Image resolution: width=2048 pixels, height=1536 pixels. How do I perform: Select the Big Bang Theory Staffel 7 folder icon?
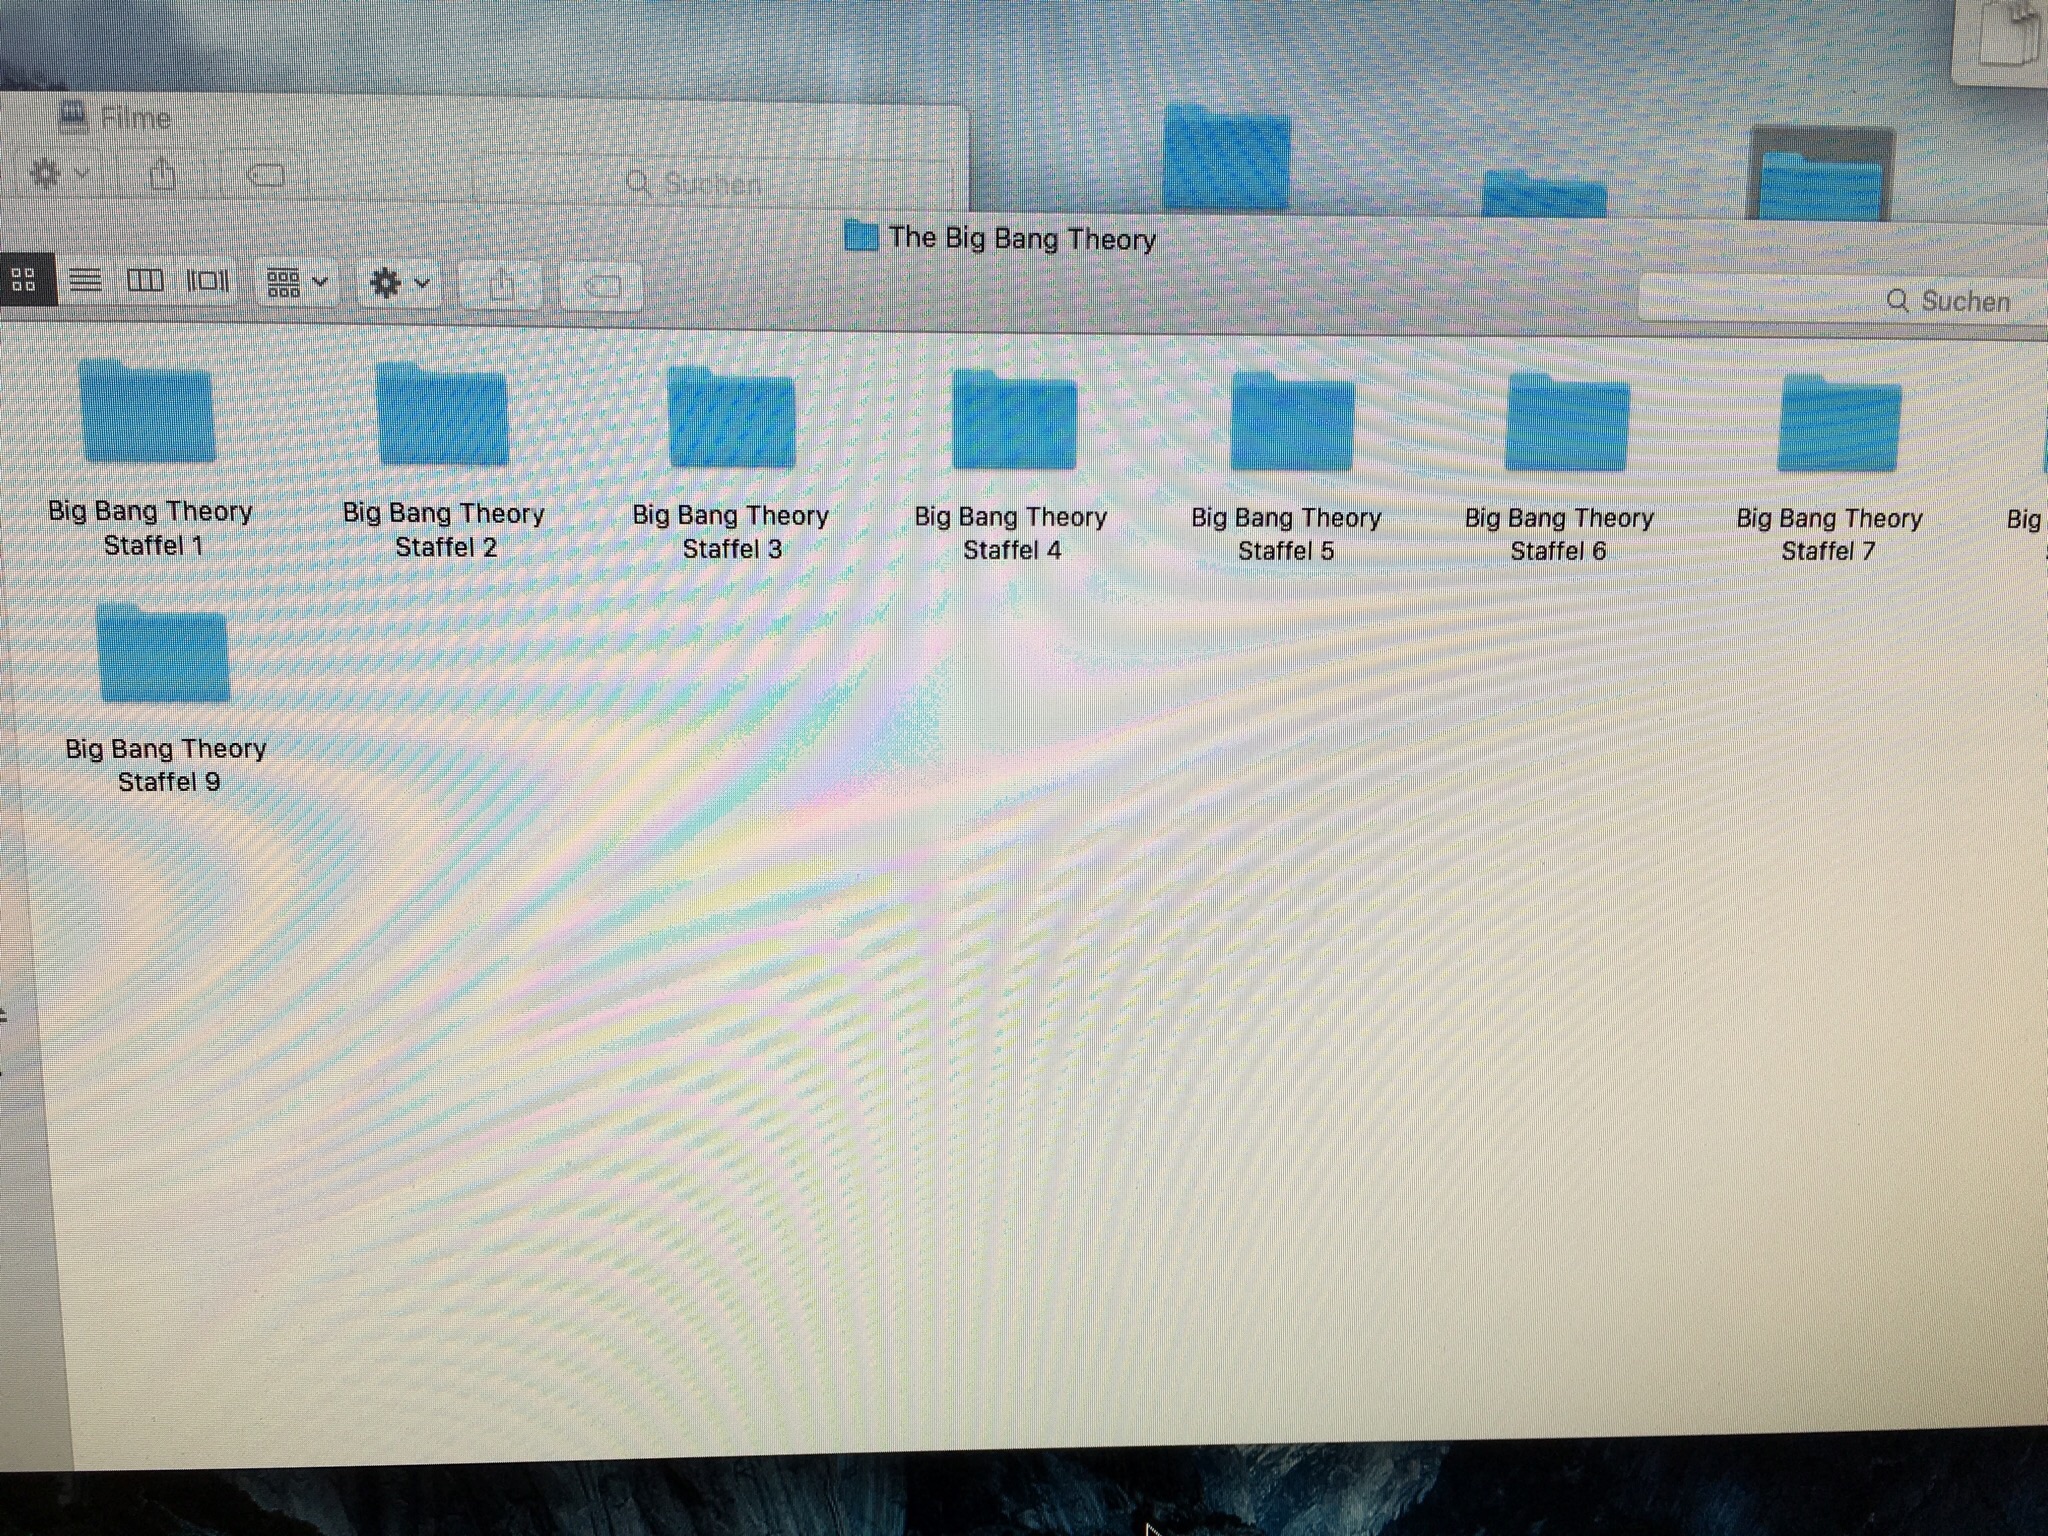click(x=1840, y=423)
